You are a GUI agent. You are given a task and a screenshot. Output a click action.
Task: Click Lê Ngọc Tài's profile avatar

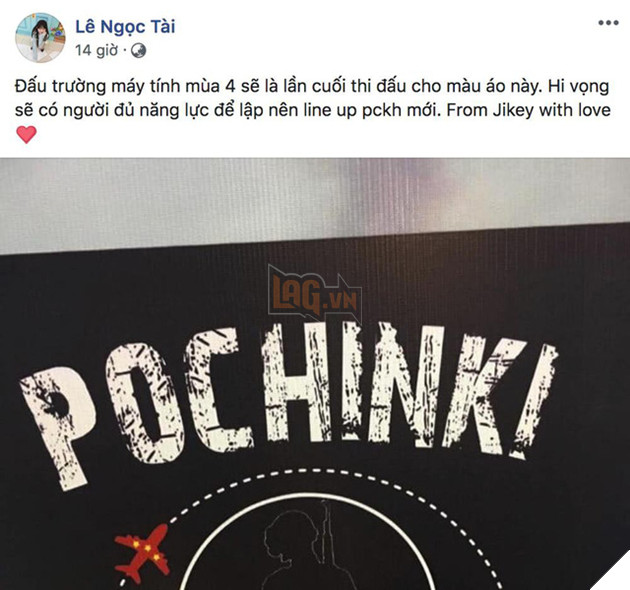click(x=40, y=37)
